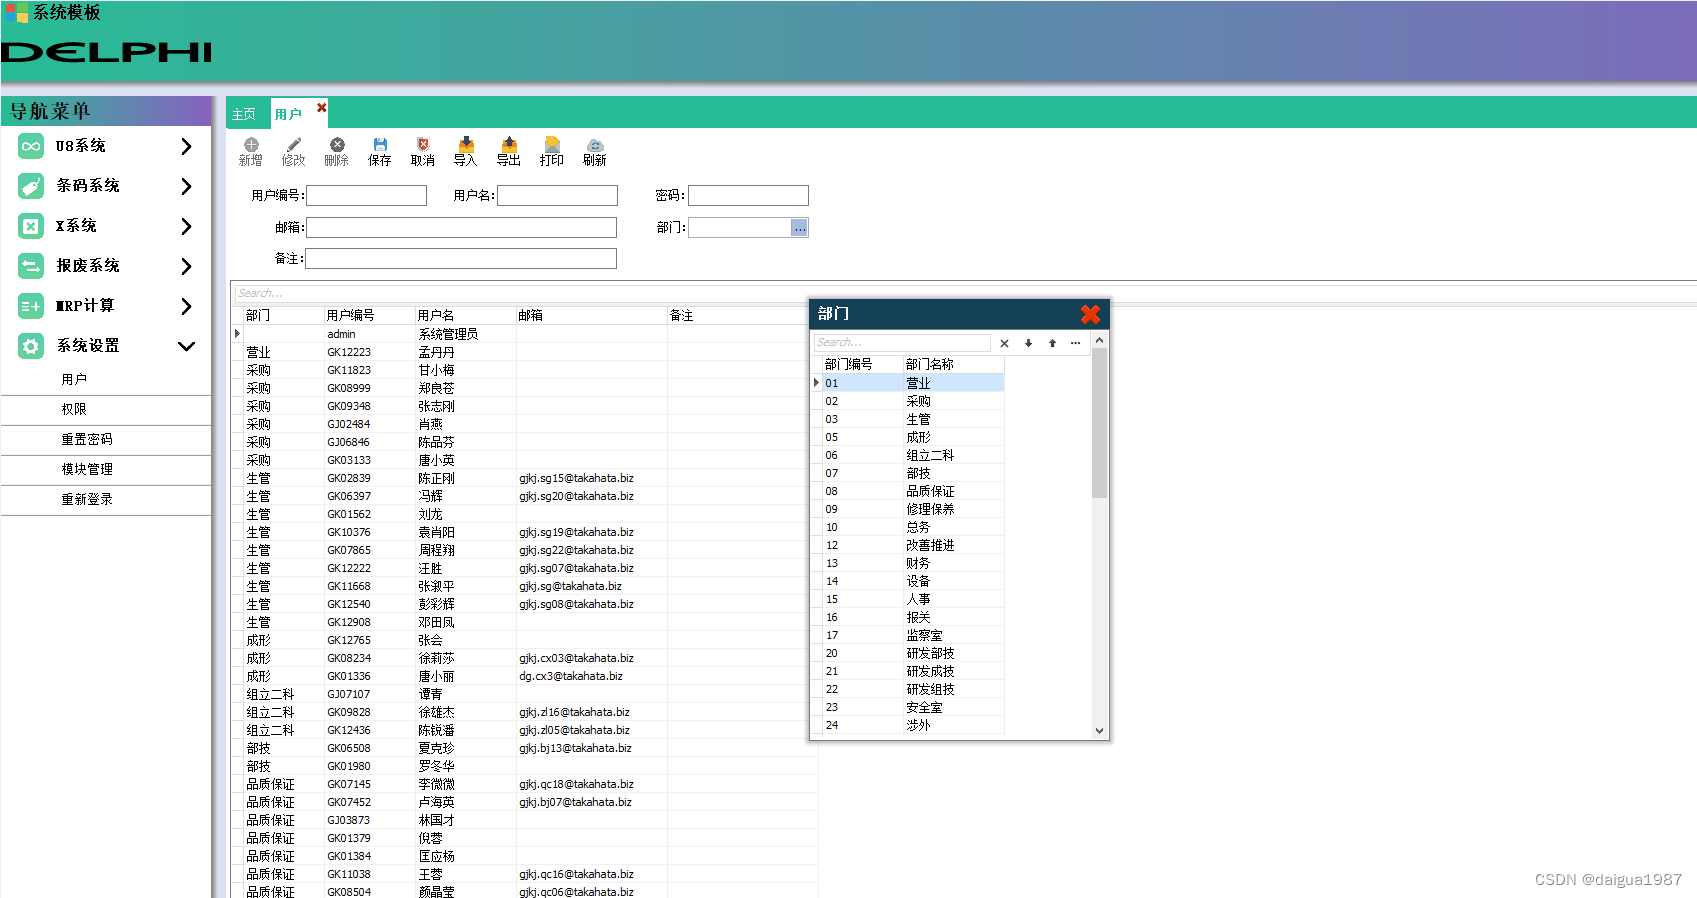Click the 修改 (edit) pencil icon
The image size is (1697, 898).
click(294, 145)
